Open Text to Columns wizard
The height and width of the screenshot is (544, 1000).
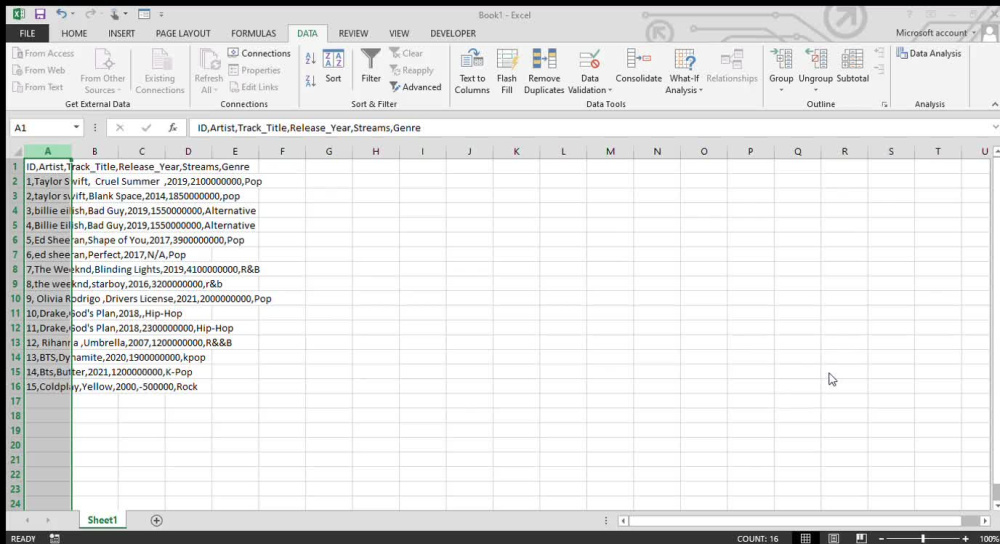[x=472, y=71]
